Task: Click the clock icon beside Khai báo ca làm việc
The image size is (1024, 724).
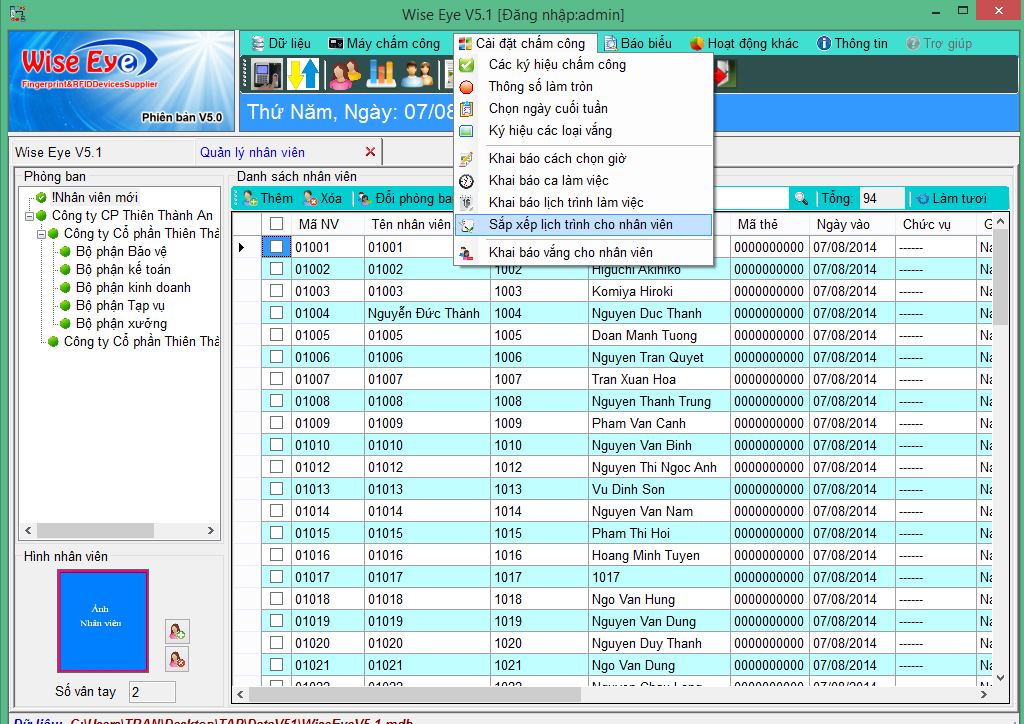Action: [x=466, y=181]
